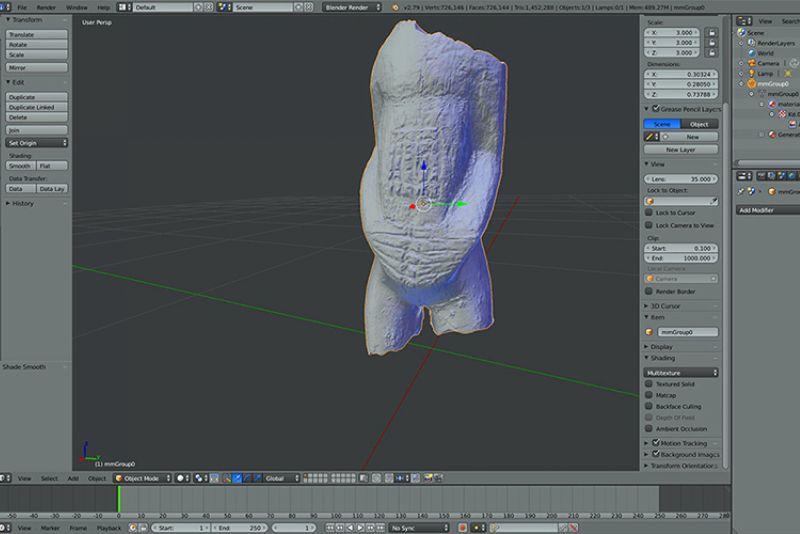Screen dimensions: 800x534
Task: Open the Multitexture shading dropdown
Action: (x=681, y=373)
